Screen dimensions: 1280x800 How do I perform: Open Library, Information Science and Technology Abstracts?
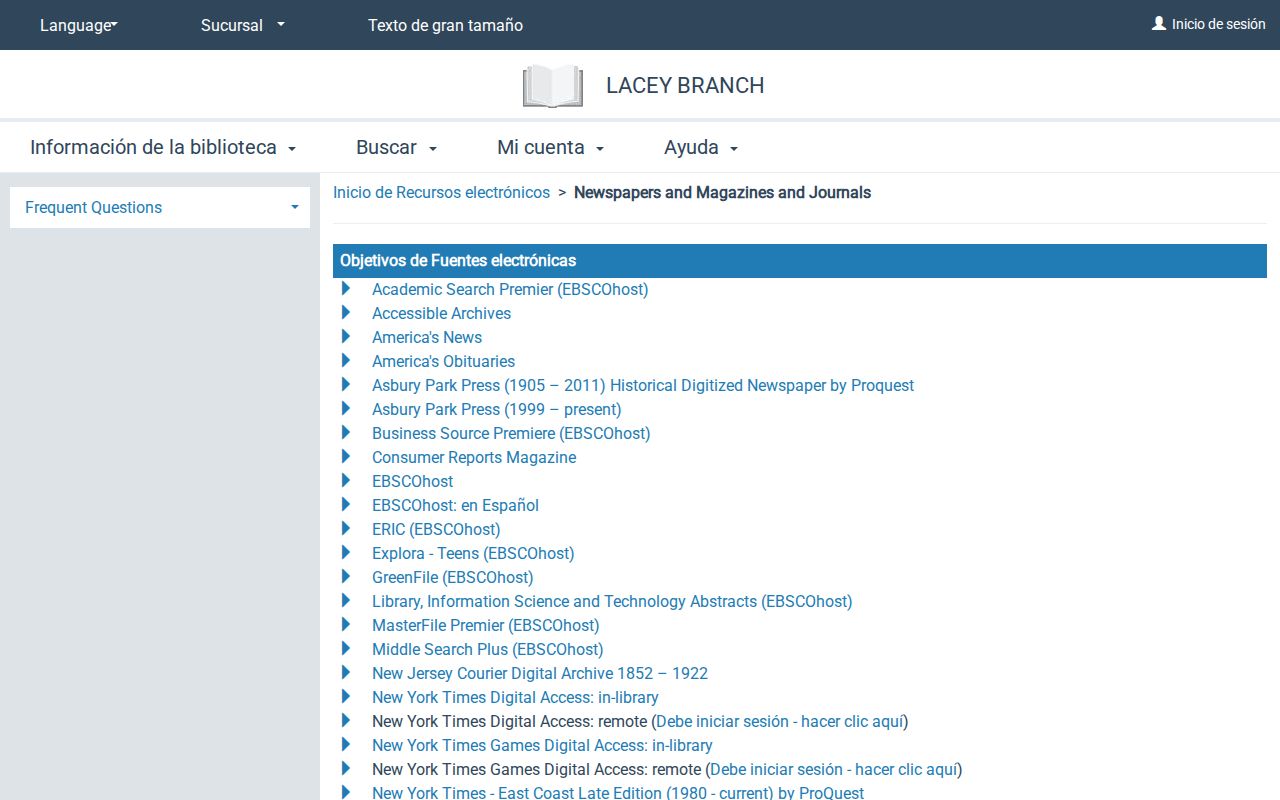pyautogui.click(x=612, y=601)
